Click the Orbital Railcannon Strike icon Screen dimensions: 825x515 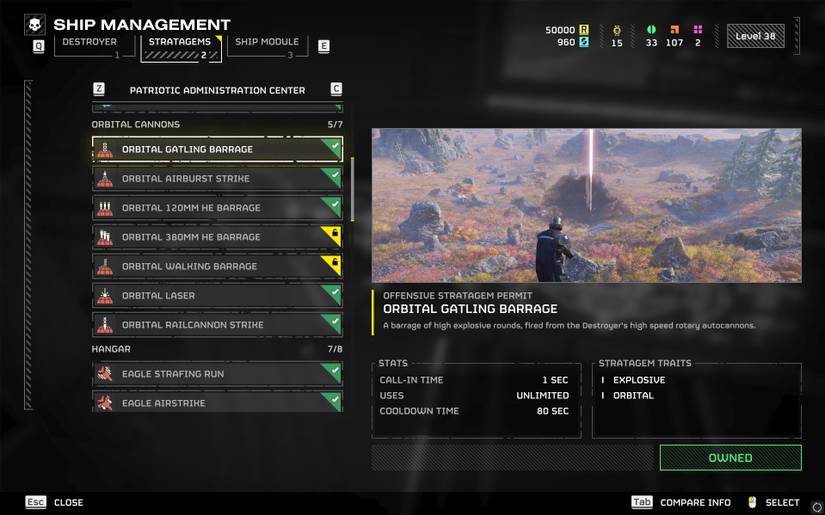point(105,325)
